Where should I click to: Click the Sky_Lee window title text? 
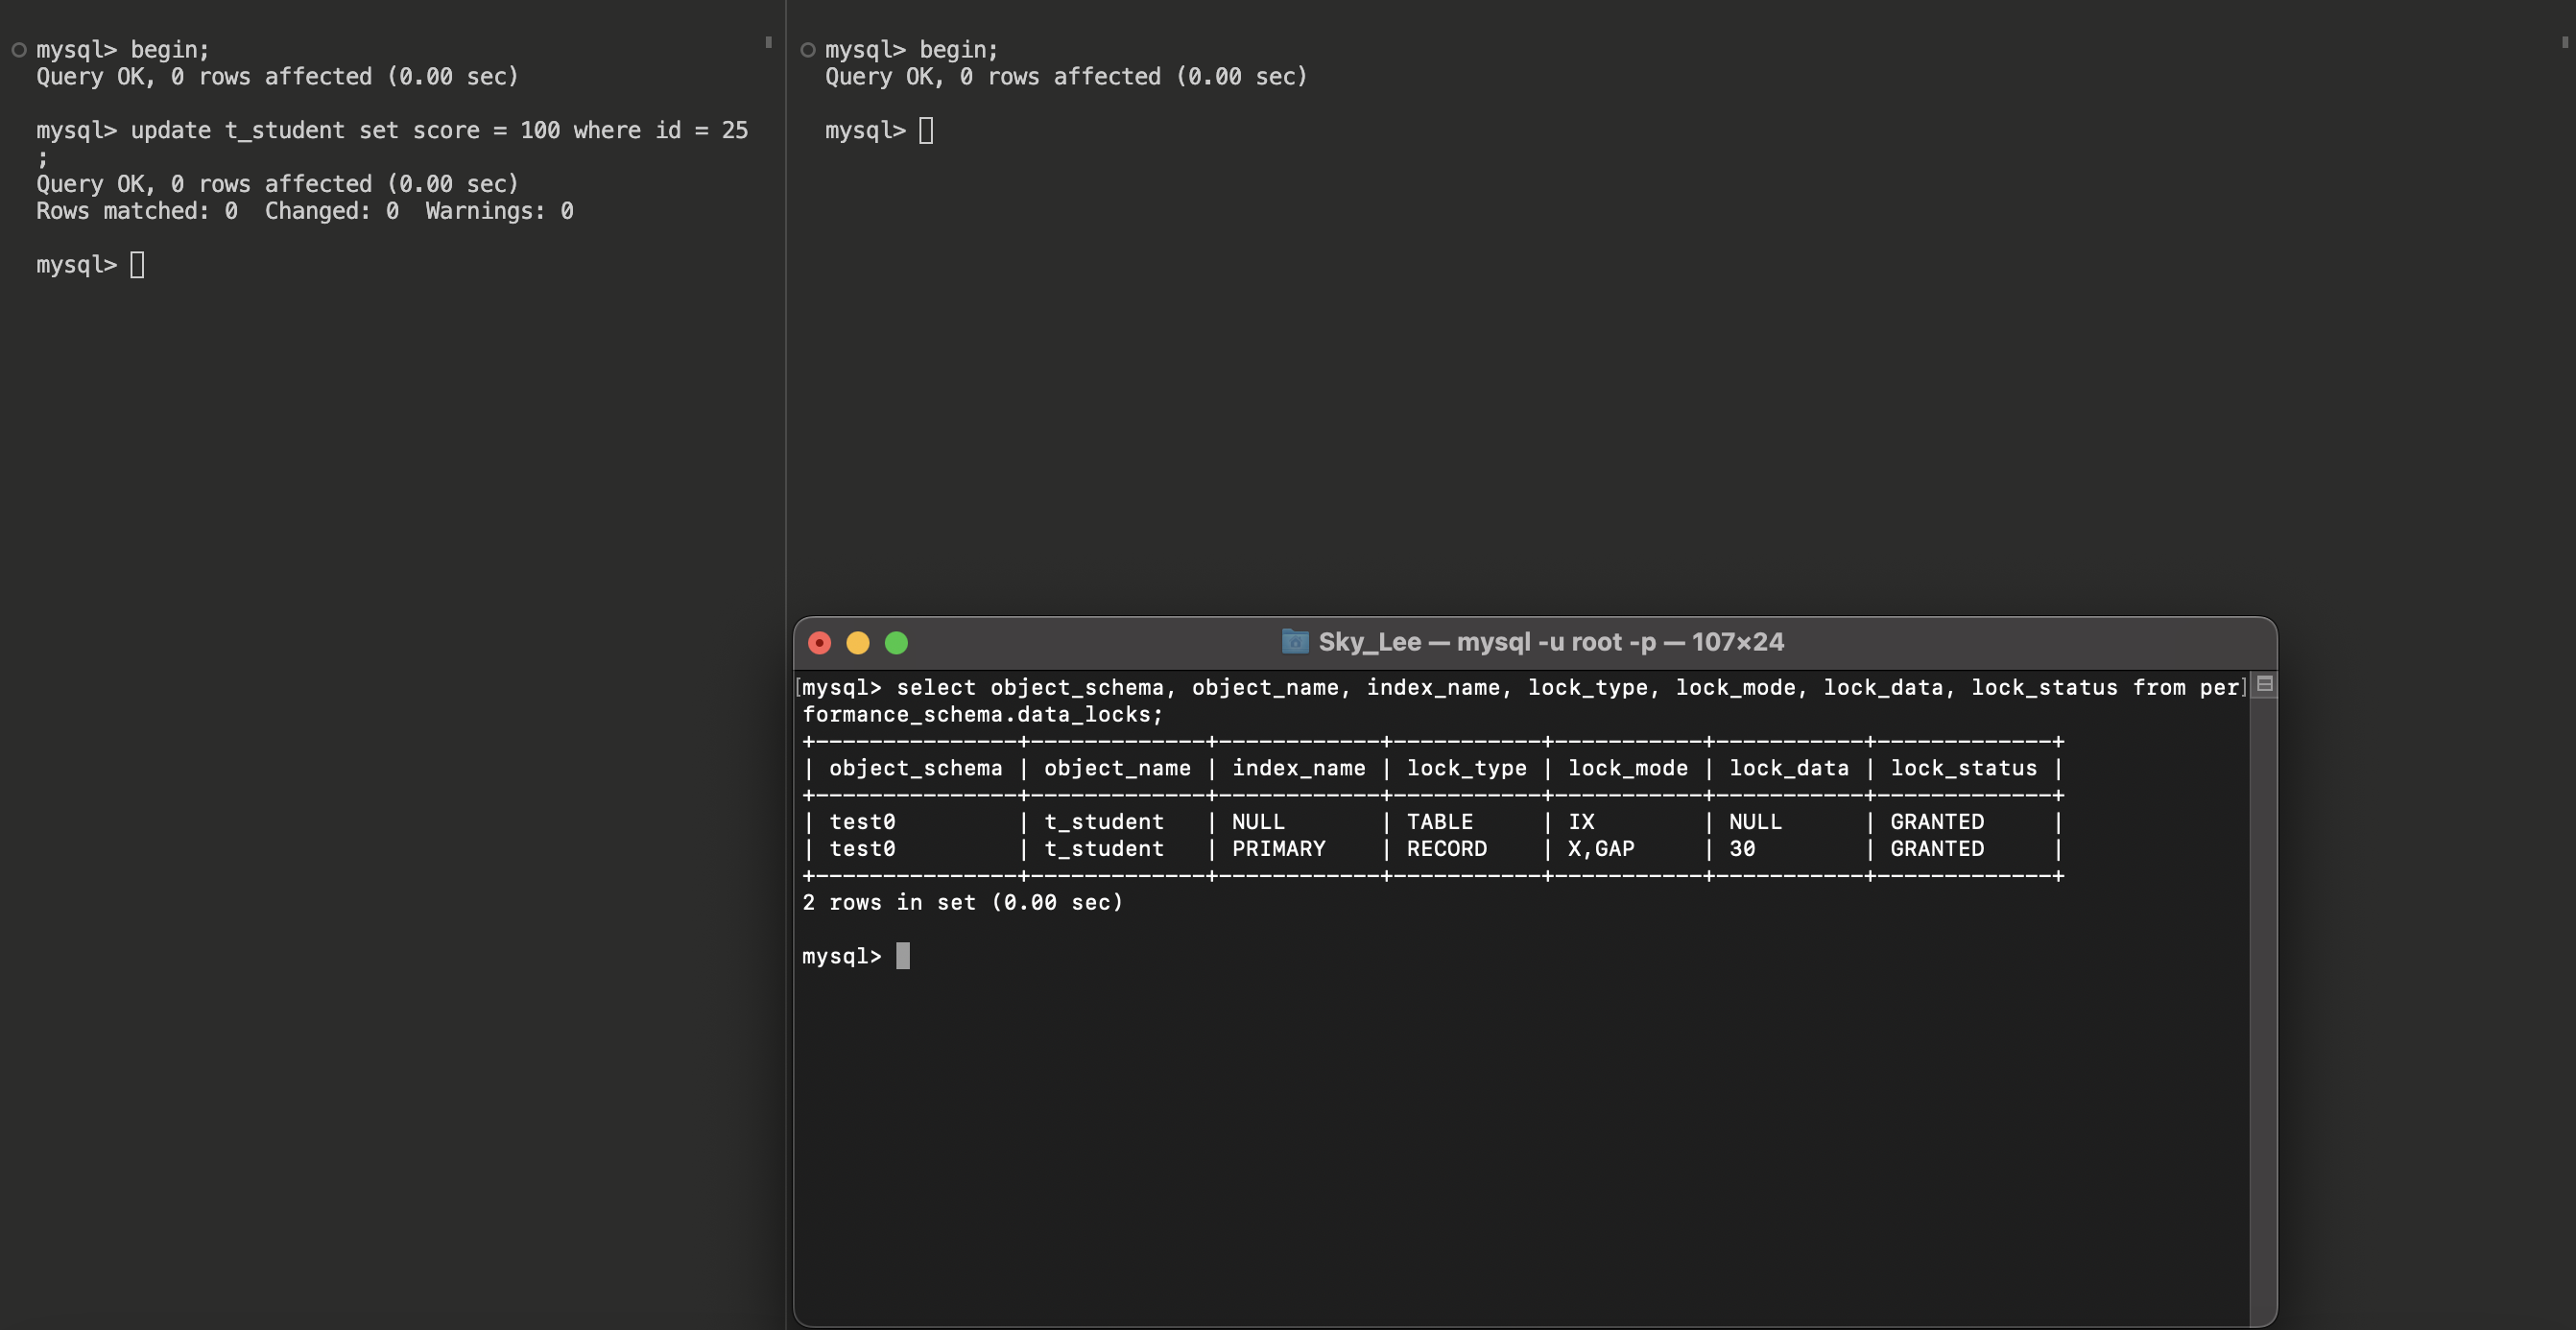point(1550,642)
